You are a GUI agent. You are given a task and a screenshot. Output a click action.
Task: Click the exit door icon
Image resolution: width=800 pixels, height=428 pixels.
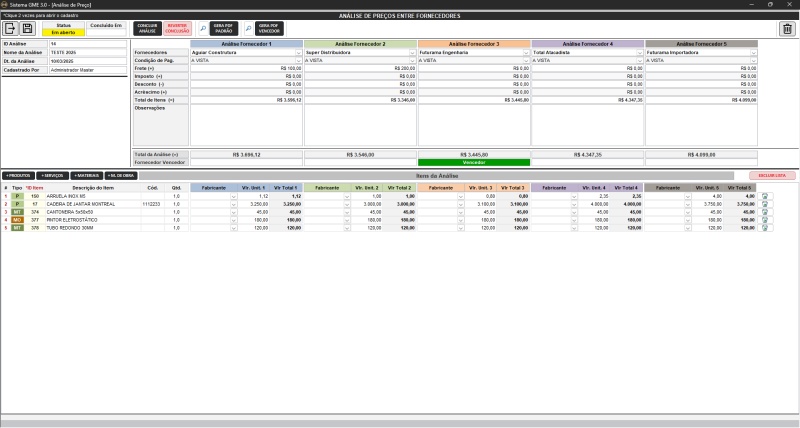pos(11,29)
